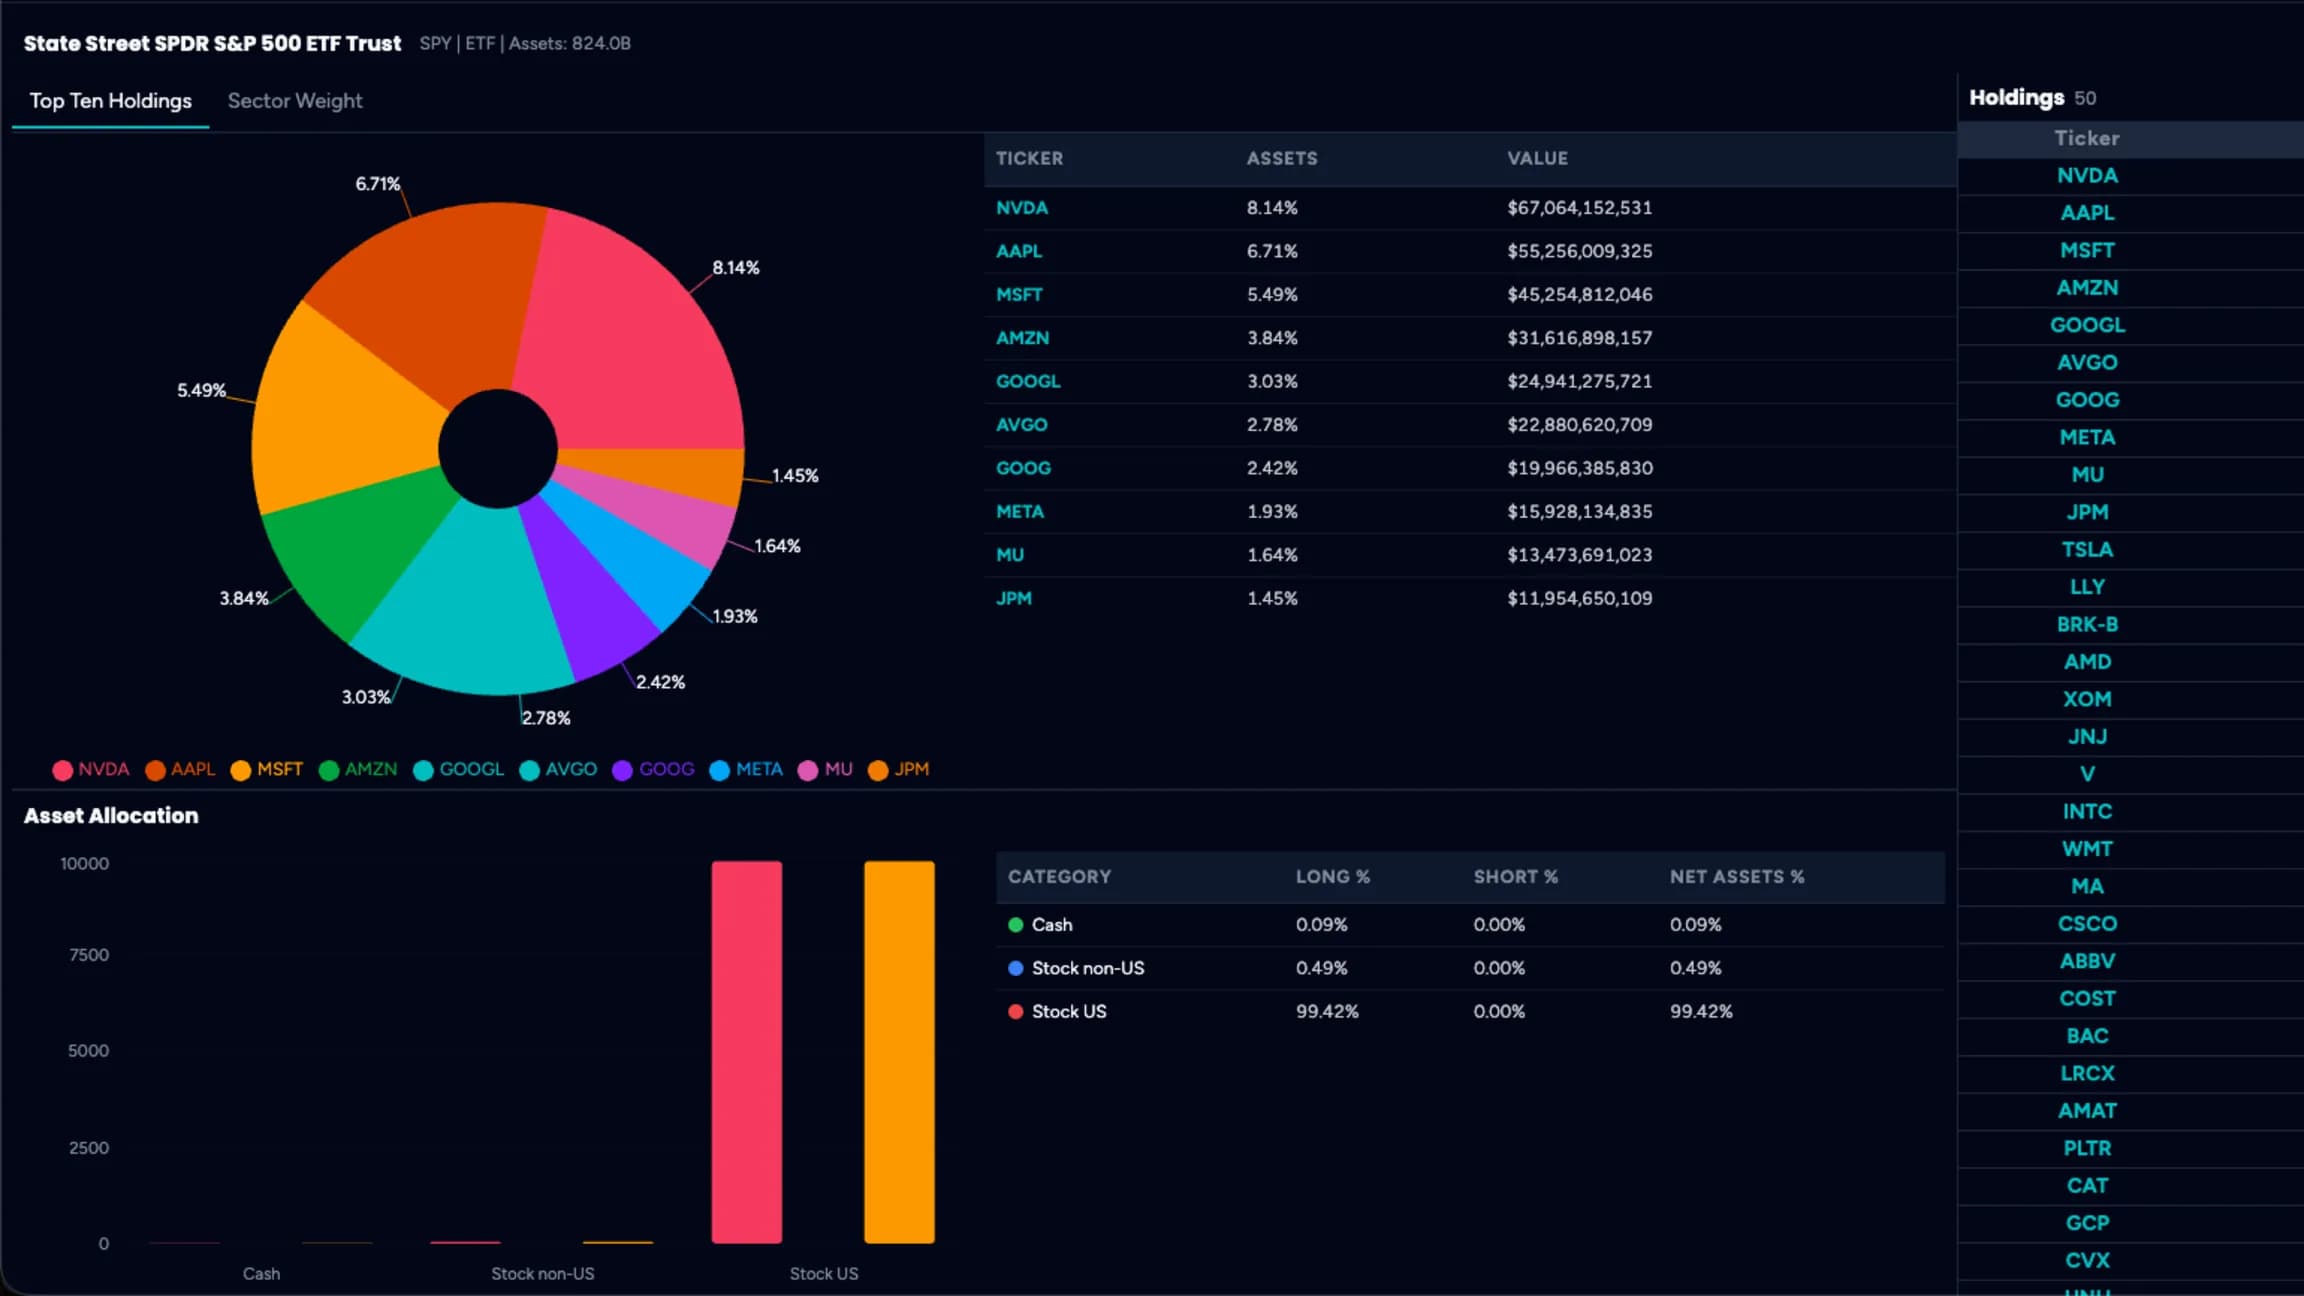Screen dimensions: 2304x1296
Task: Click the AVGO ticker in holdings table
Action: click(1022, 425)
